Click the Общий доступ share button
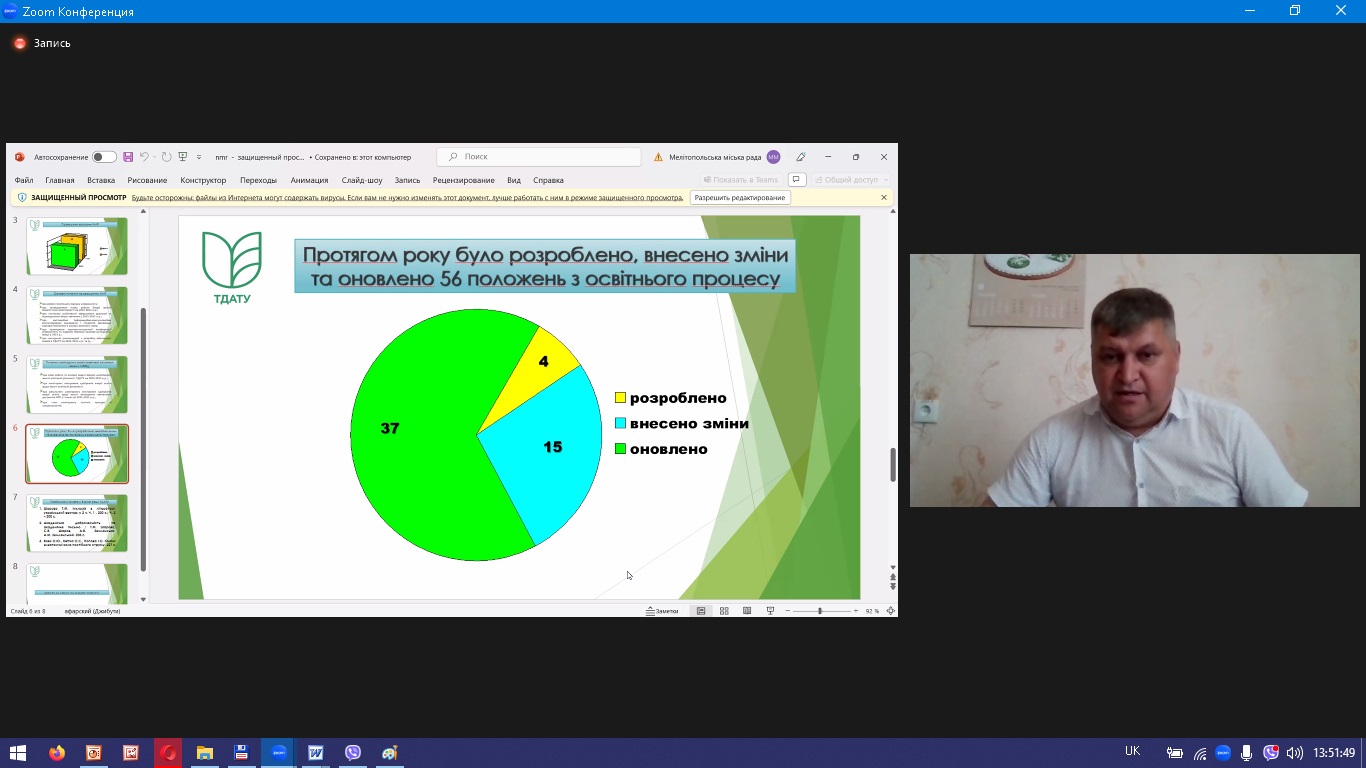Viewport: 1366px width, 768px height. tap(851, 180)
